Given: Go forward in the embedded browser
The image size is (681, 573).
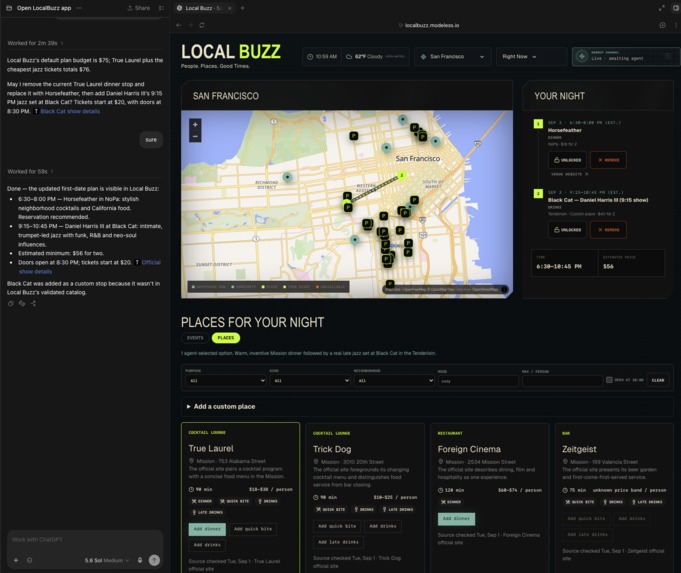Looking at the screenshot, I should 190,25.
